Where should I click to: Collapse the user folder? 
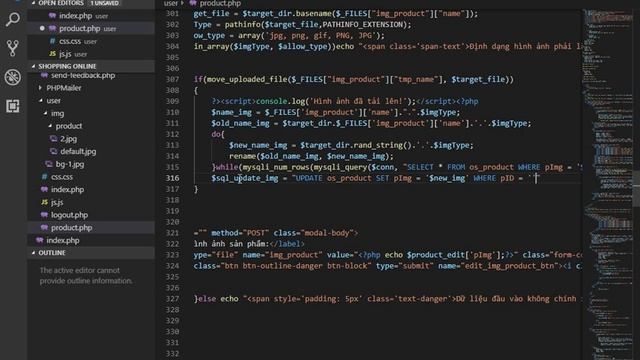40,100
